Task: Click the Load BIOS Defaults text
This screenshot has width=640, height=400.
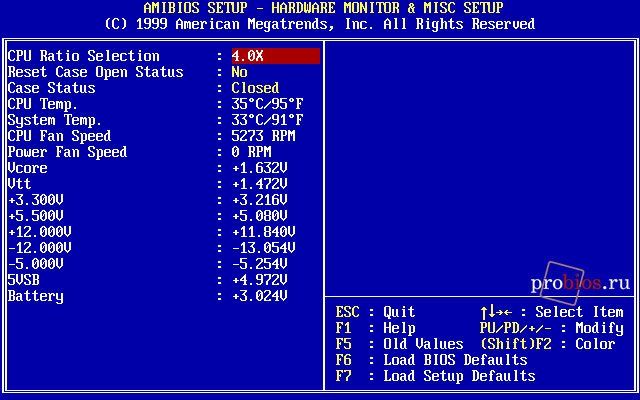Action: point(455,360)
